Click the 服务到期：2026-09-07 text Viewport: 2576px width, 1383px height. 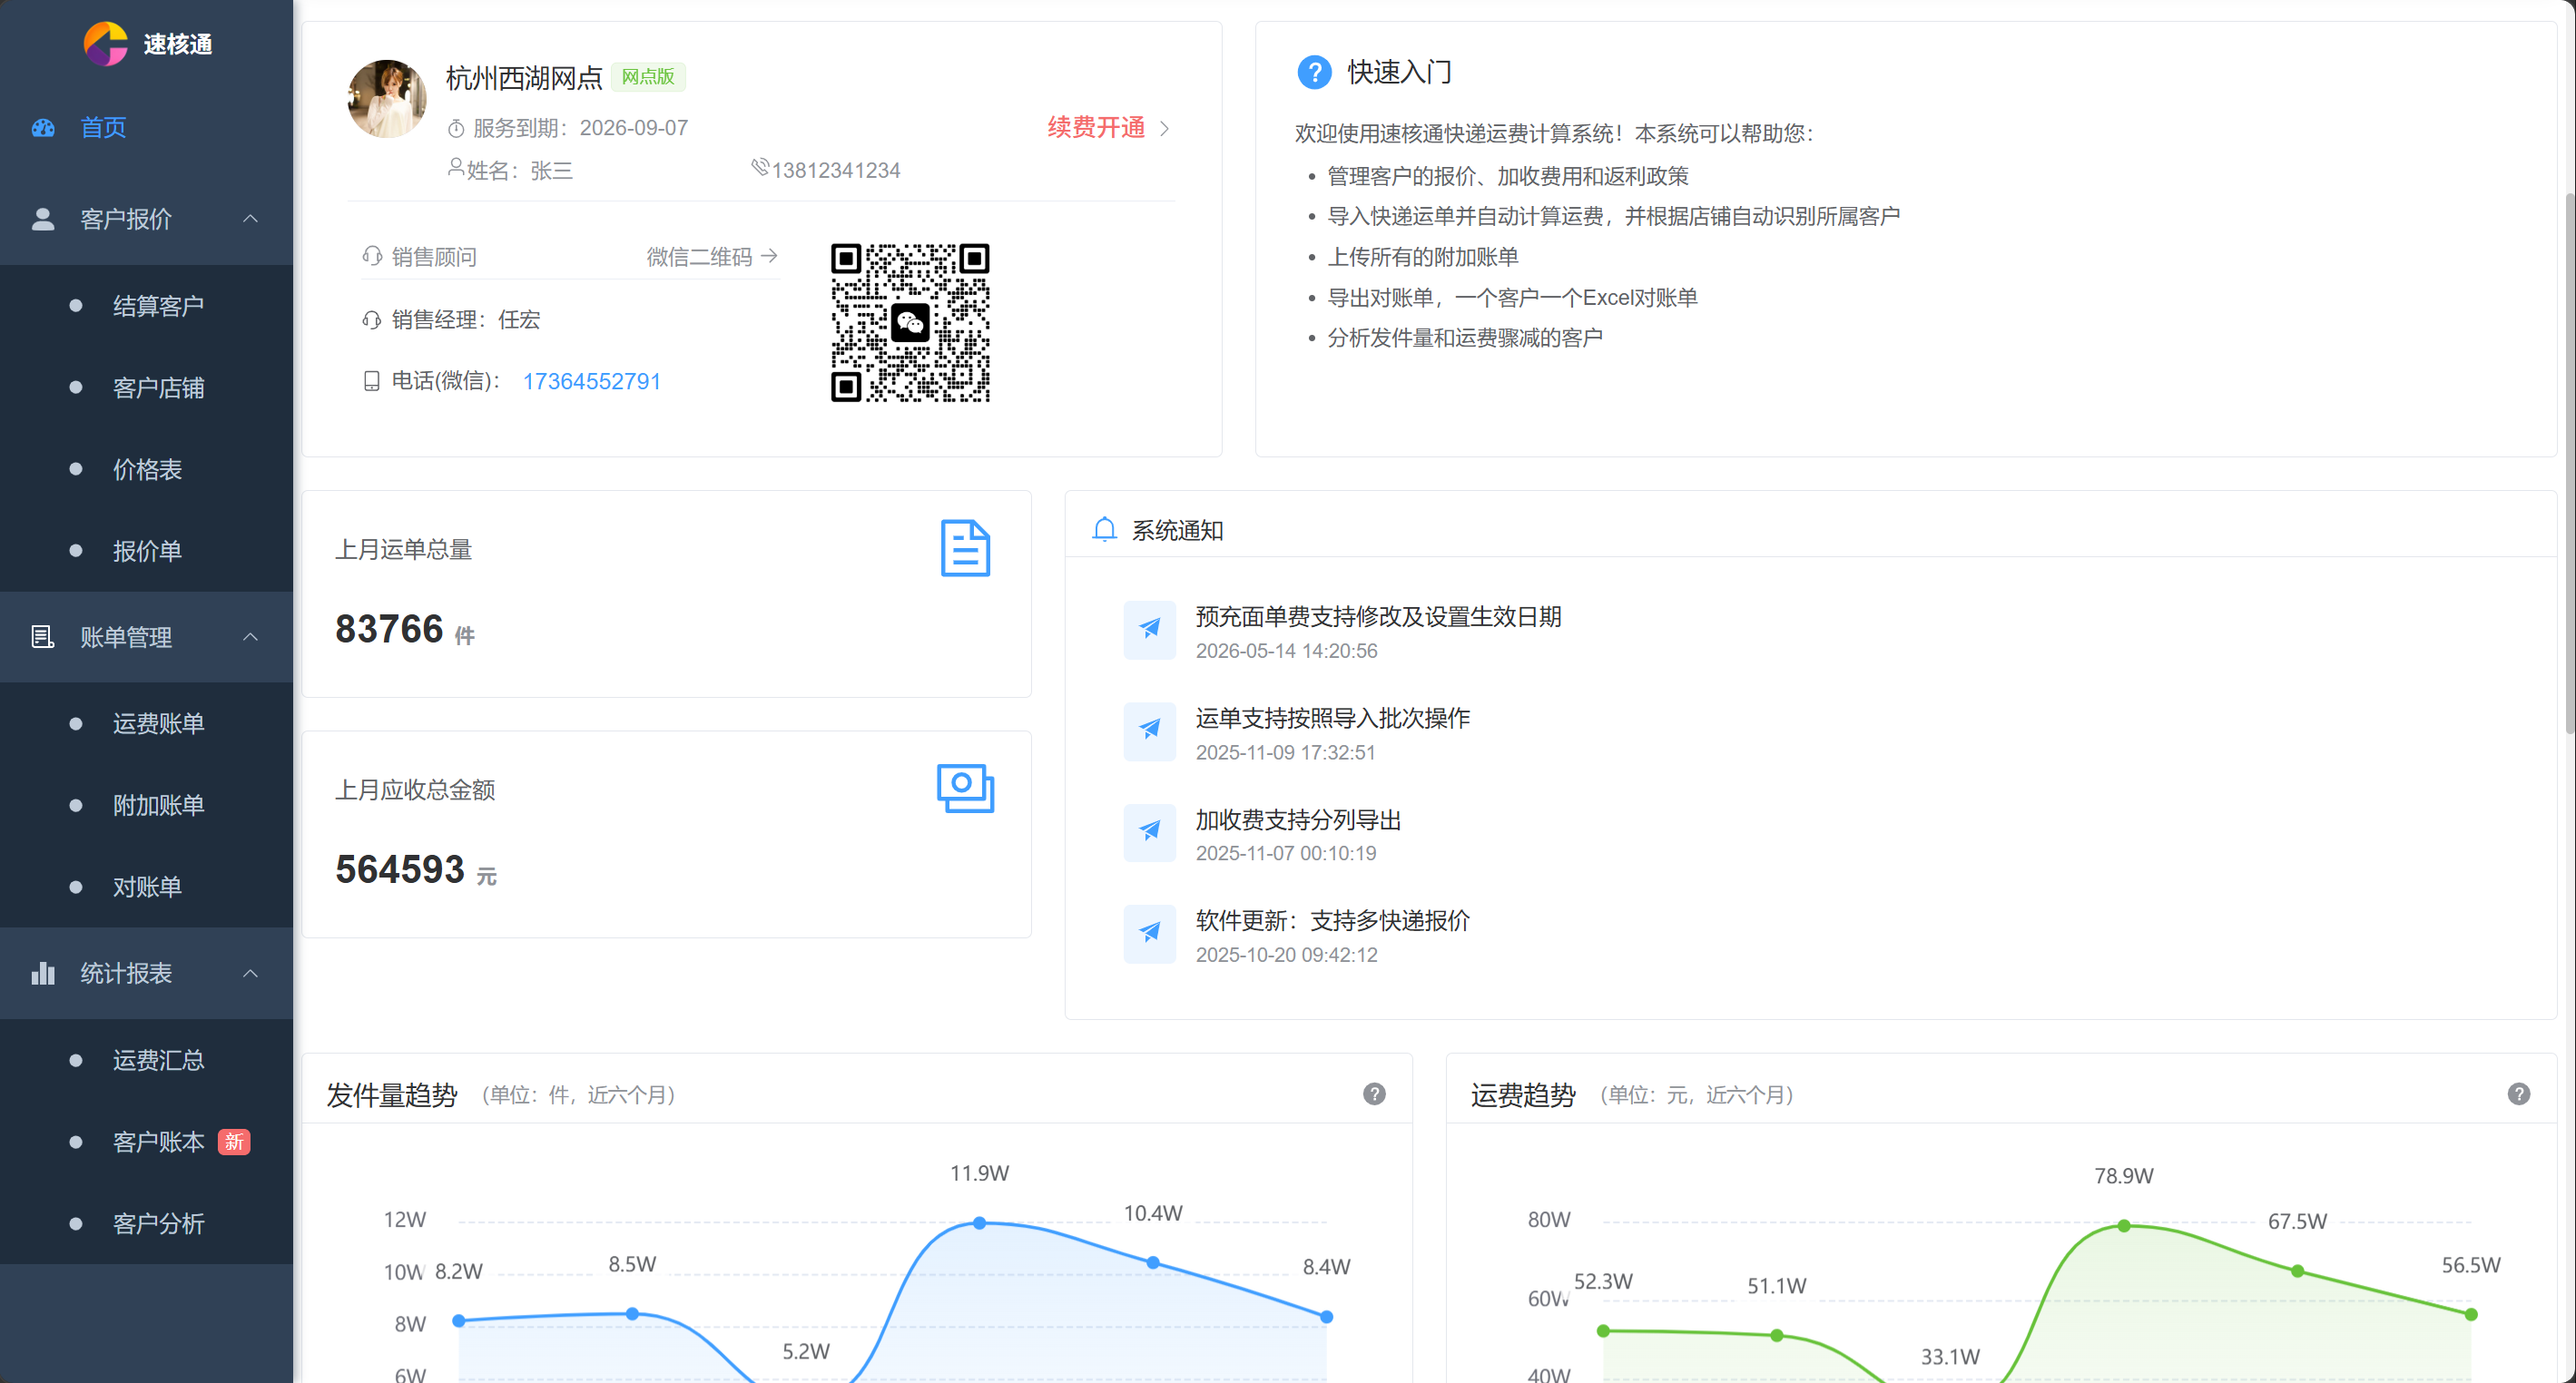coord(580,128)
